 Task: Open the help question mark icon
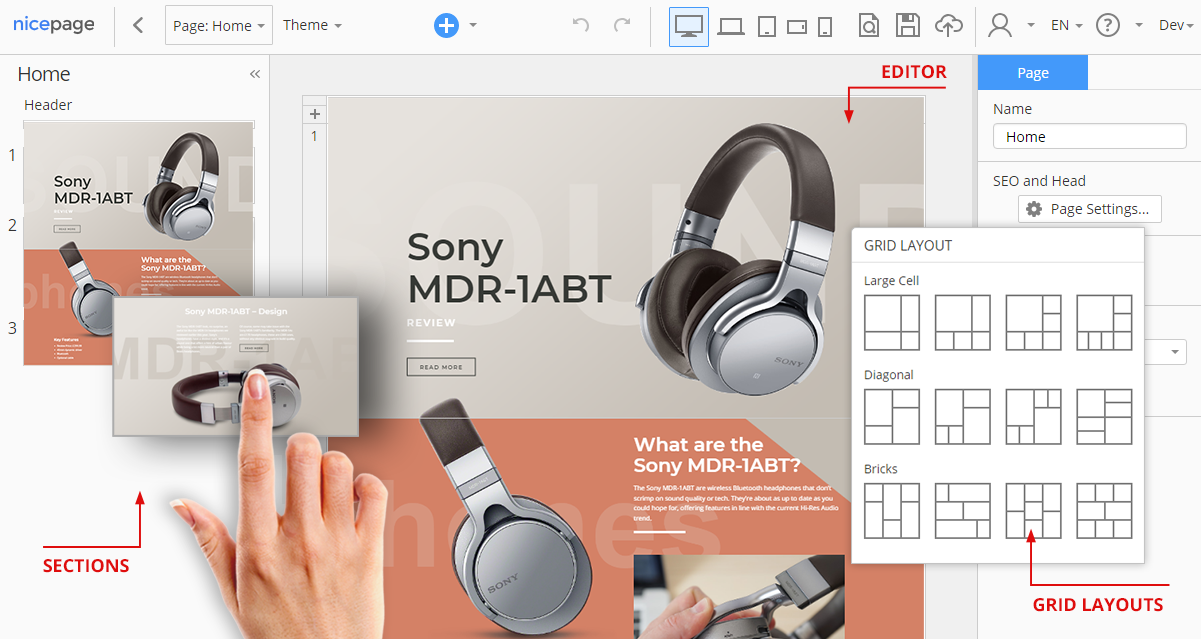coord(1107,26)
